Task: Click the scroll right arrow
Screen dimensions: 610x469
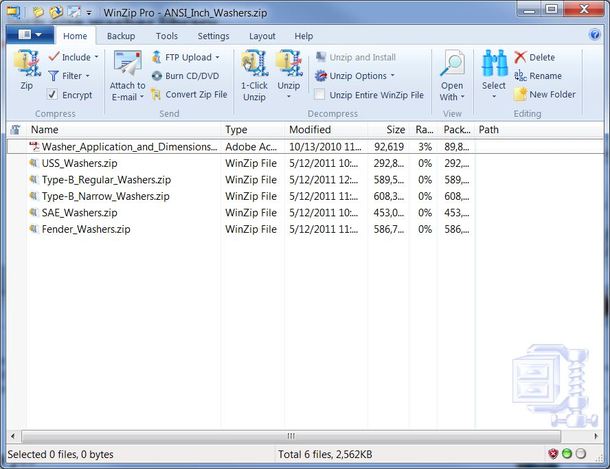Action: pos(596,436)
